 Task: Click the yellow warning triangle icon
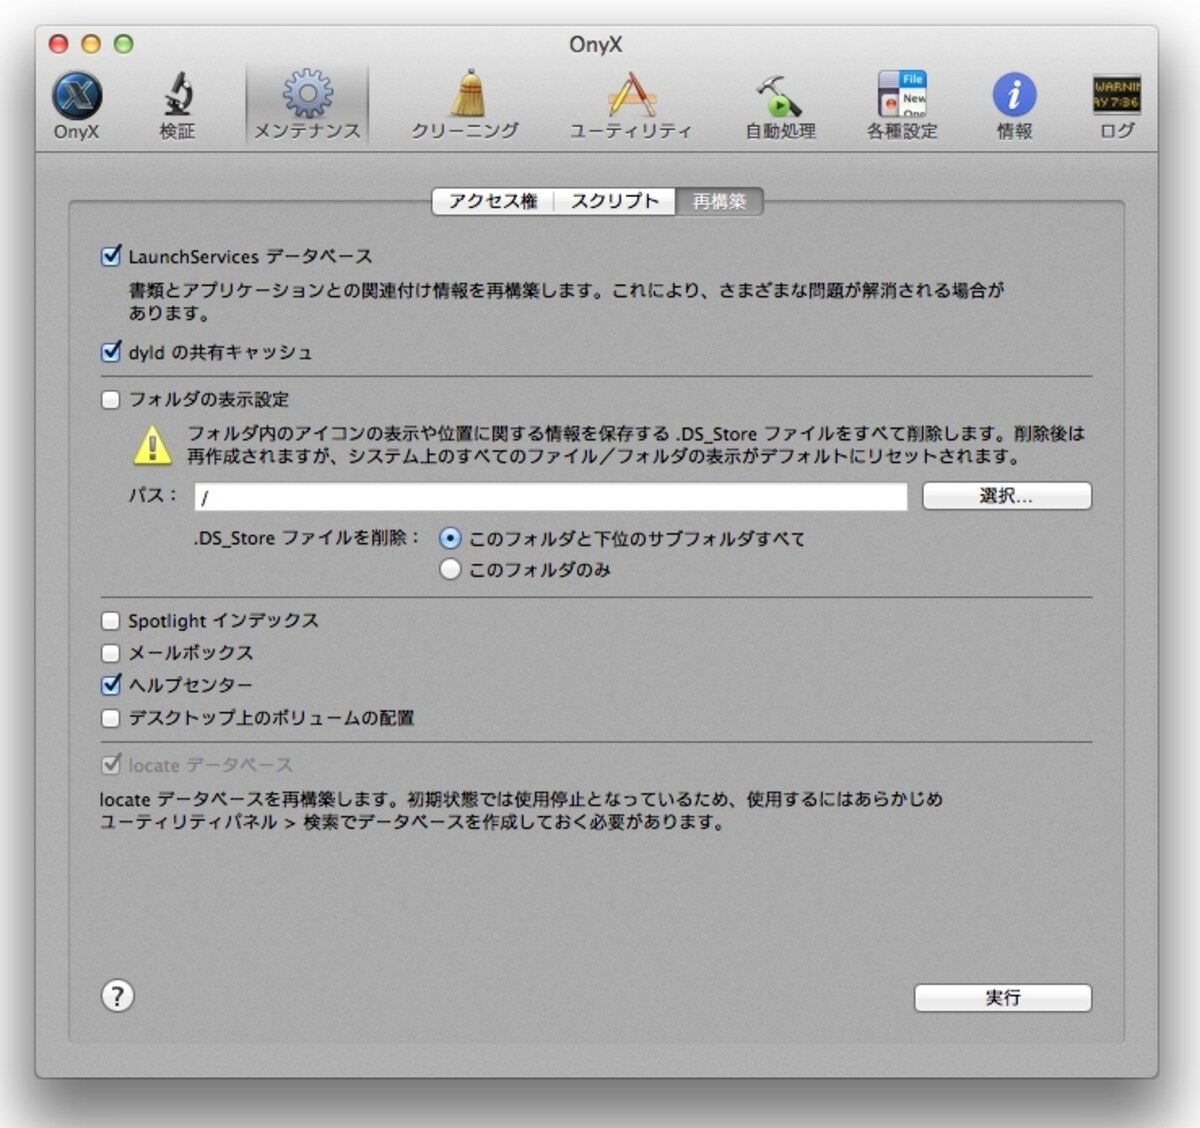(x=153, y=445)
